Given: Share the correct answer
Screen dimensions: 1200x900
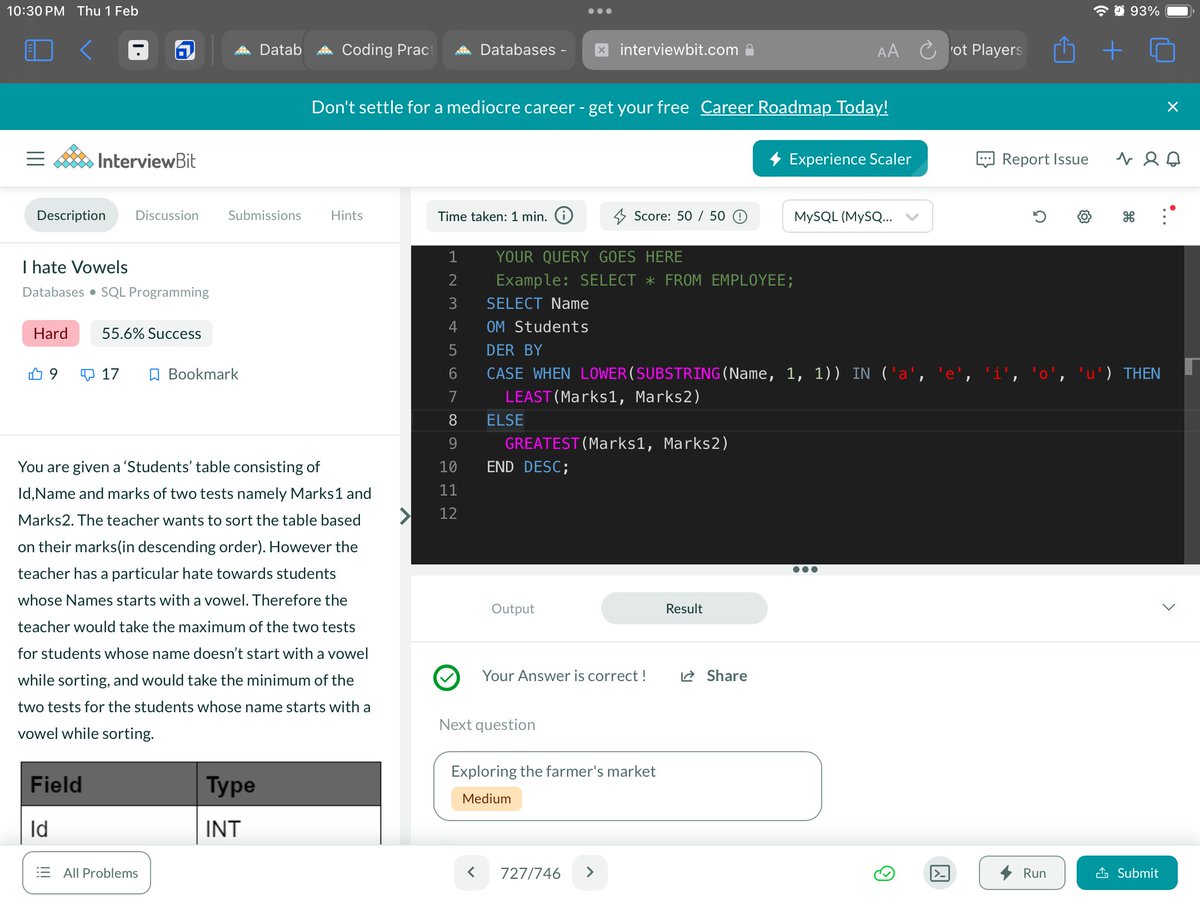Looking at the screenshot, I should [714, 676].
